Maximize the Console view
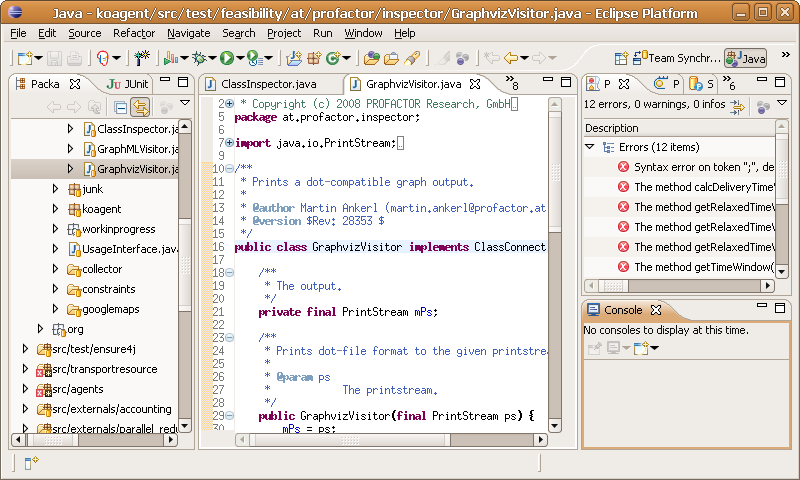 click(780, 308)
